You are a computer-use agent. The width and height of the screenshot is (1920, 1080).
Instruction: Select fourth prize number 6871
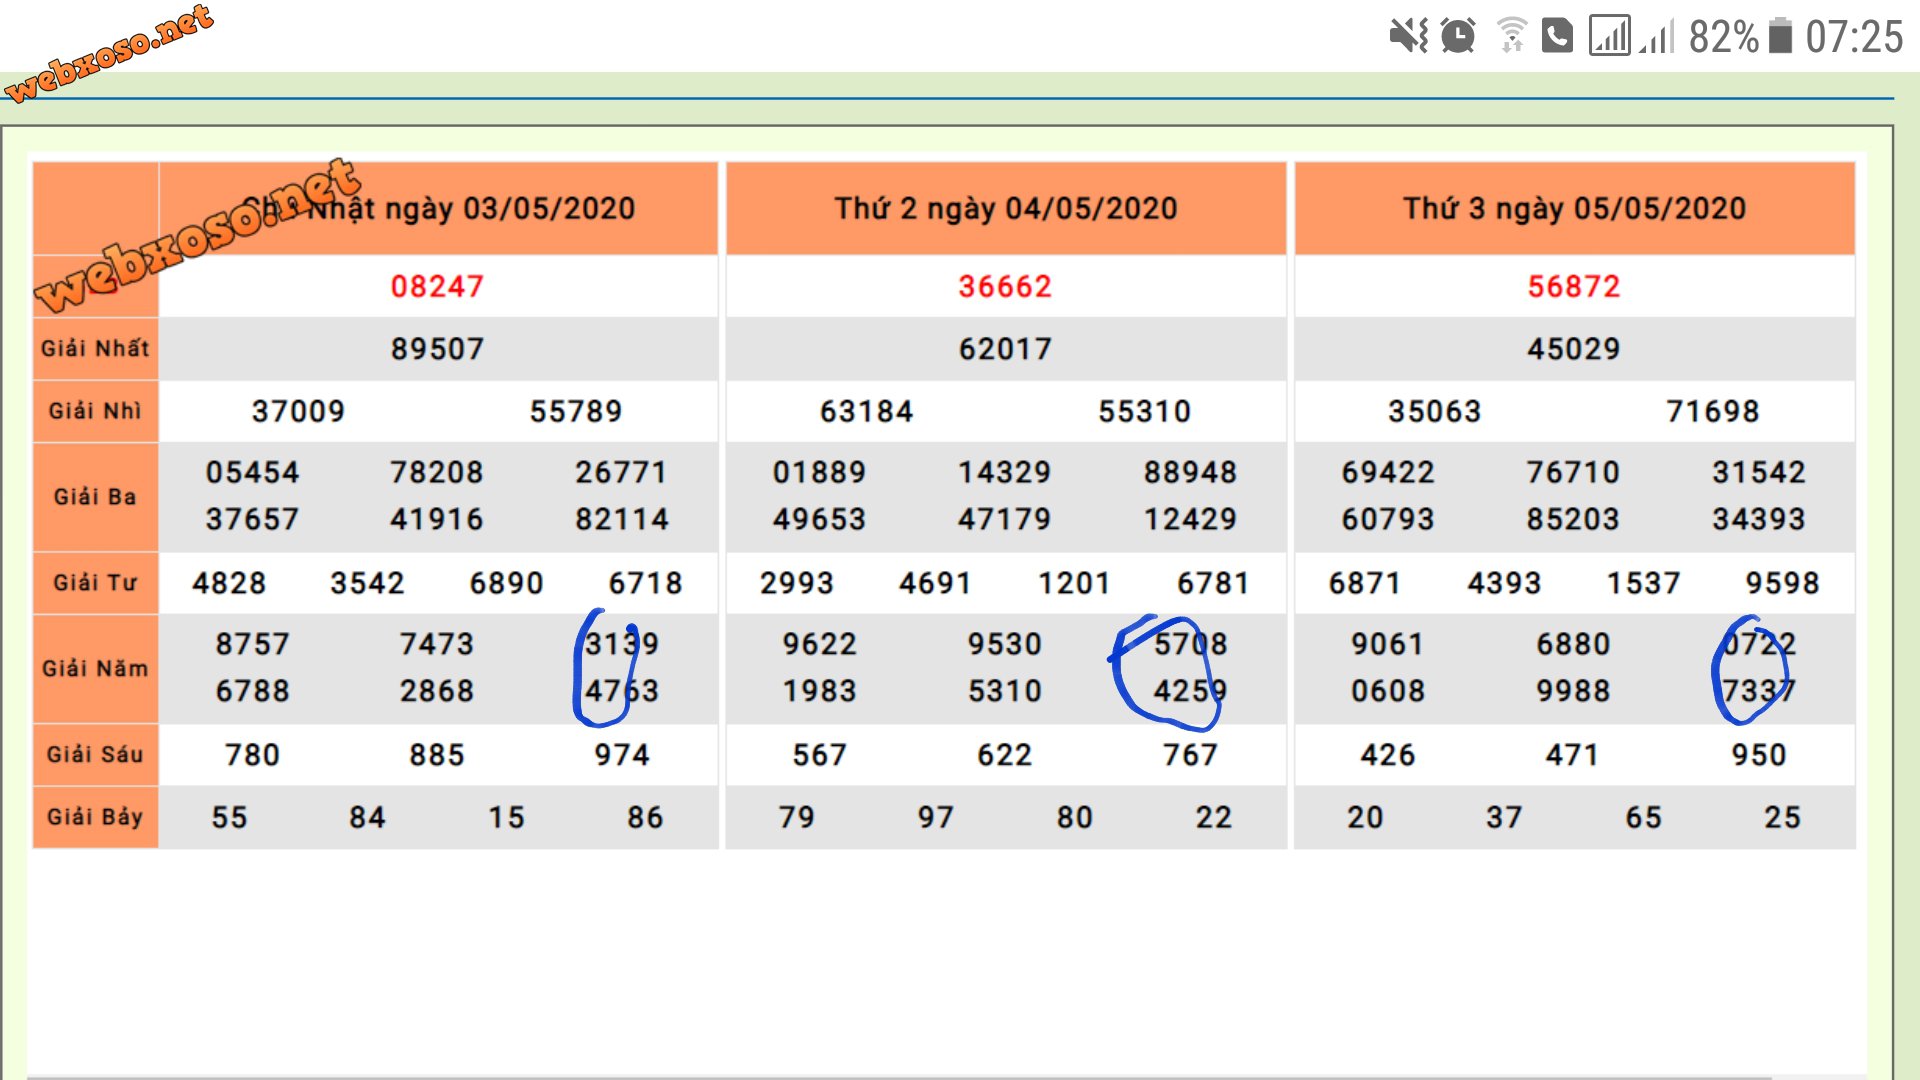pos(1365,583)
